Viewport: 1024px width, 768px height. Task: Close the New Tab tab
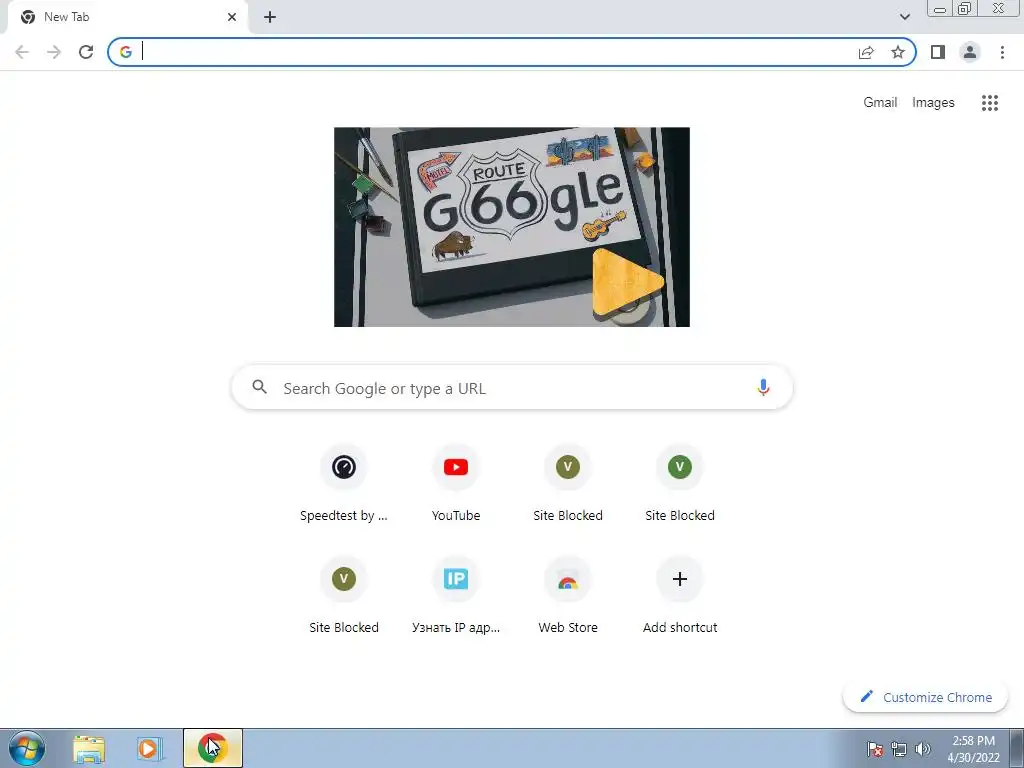tap(232, 17)
